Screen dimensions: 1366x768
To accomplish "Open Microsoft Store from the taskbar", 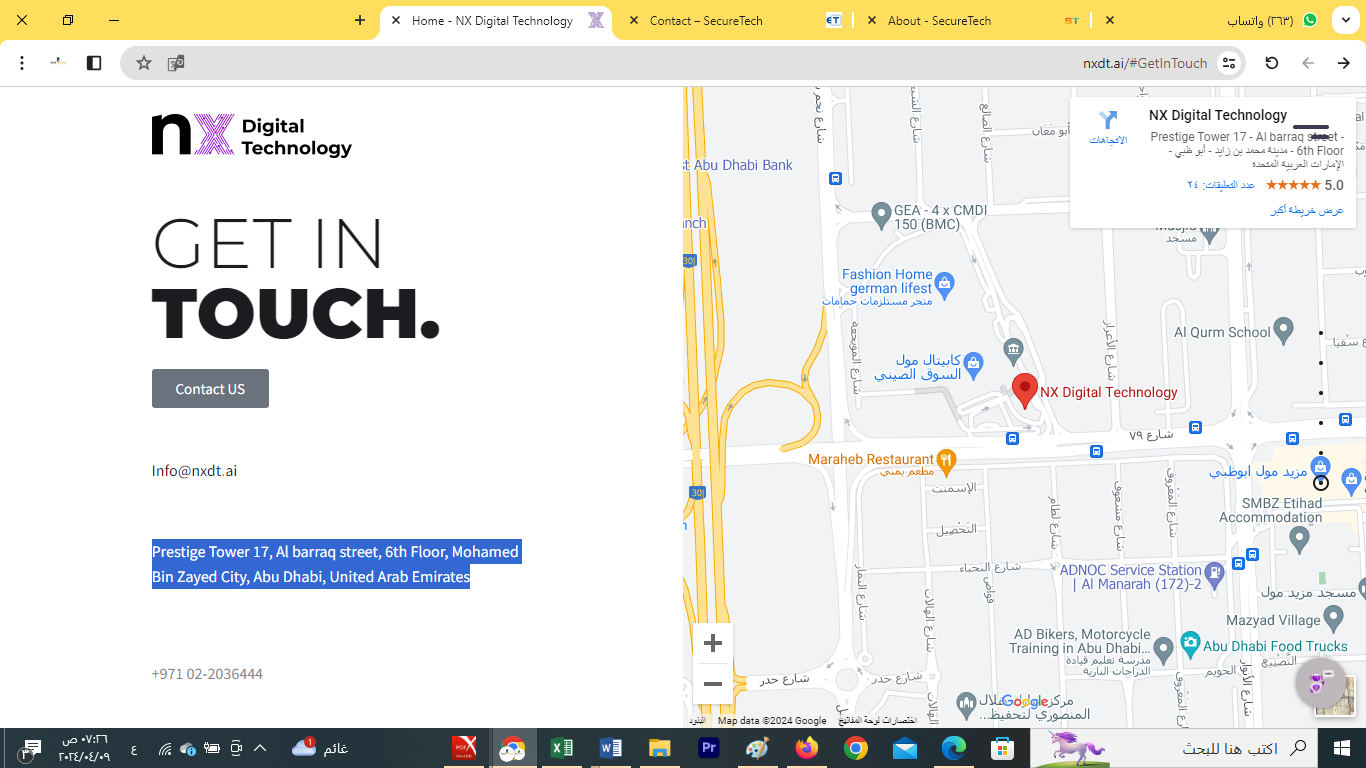I will 1001,748.
